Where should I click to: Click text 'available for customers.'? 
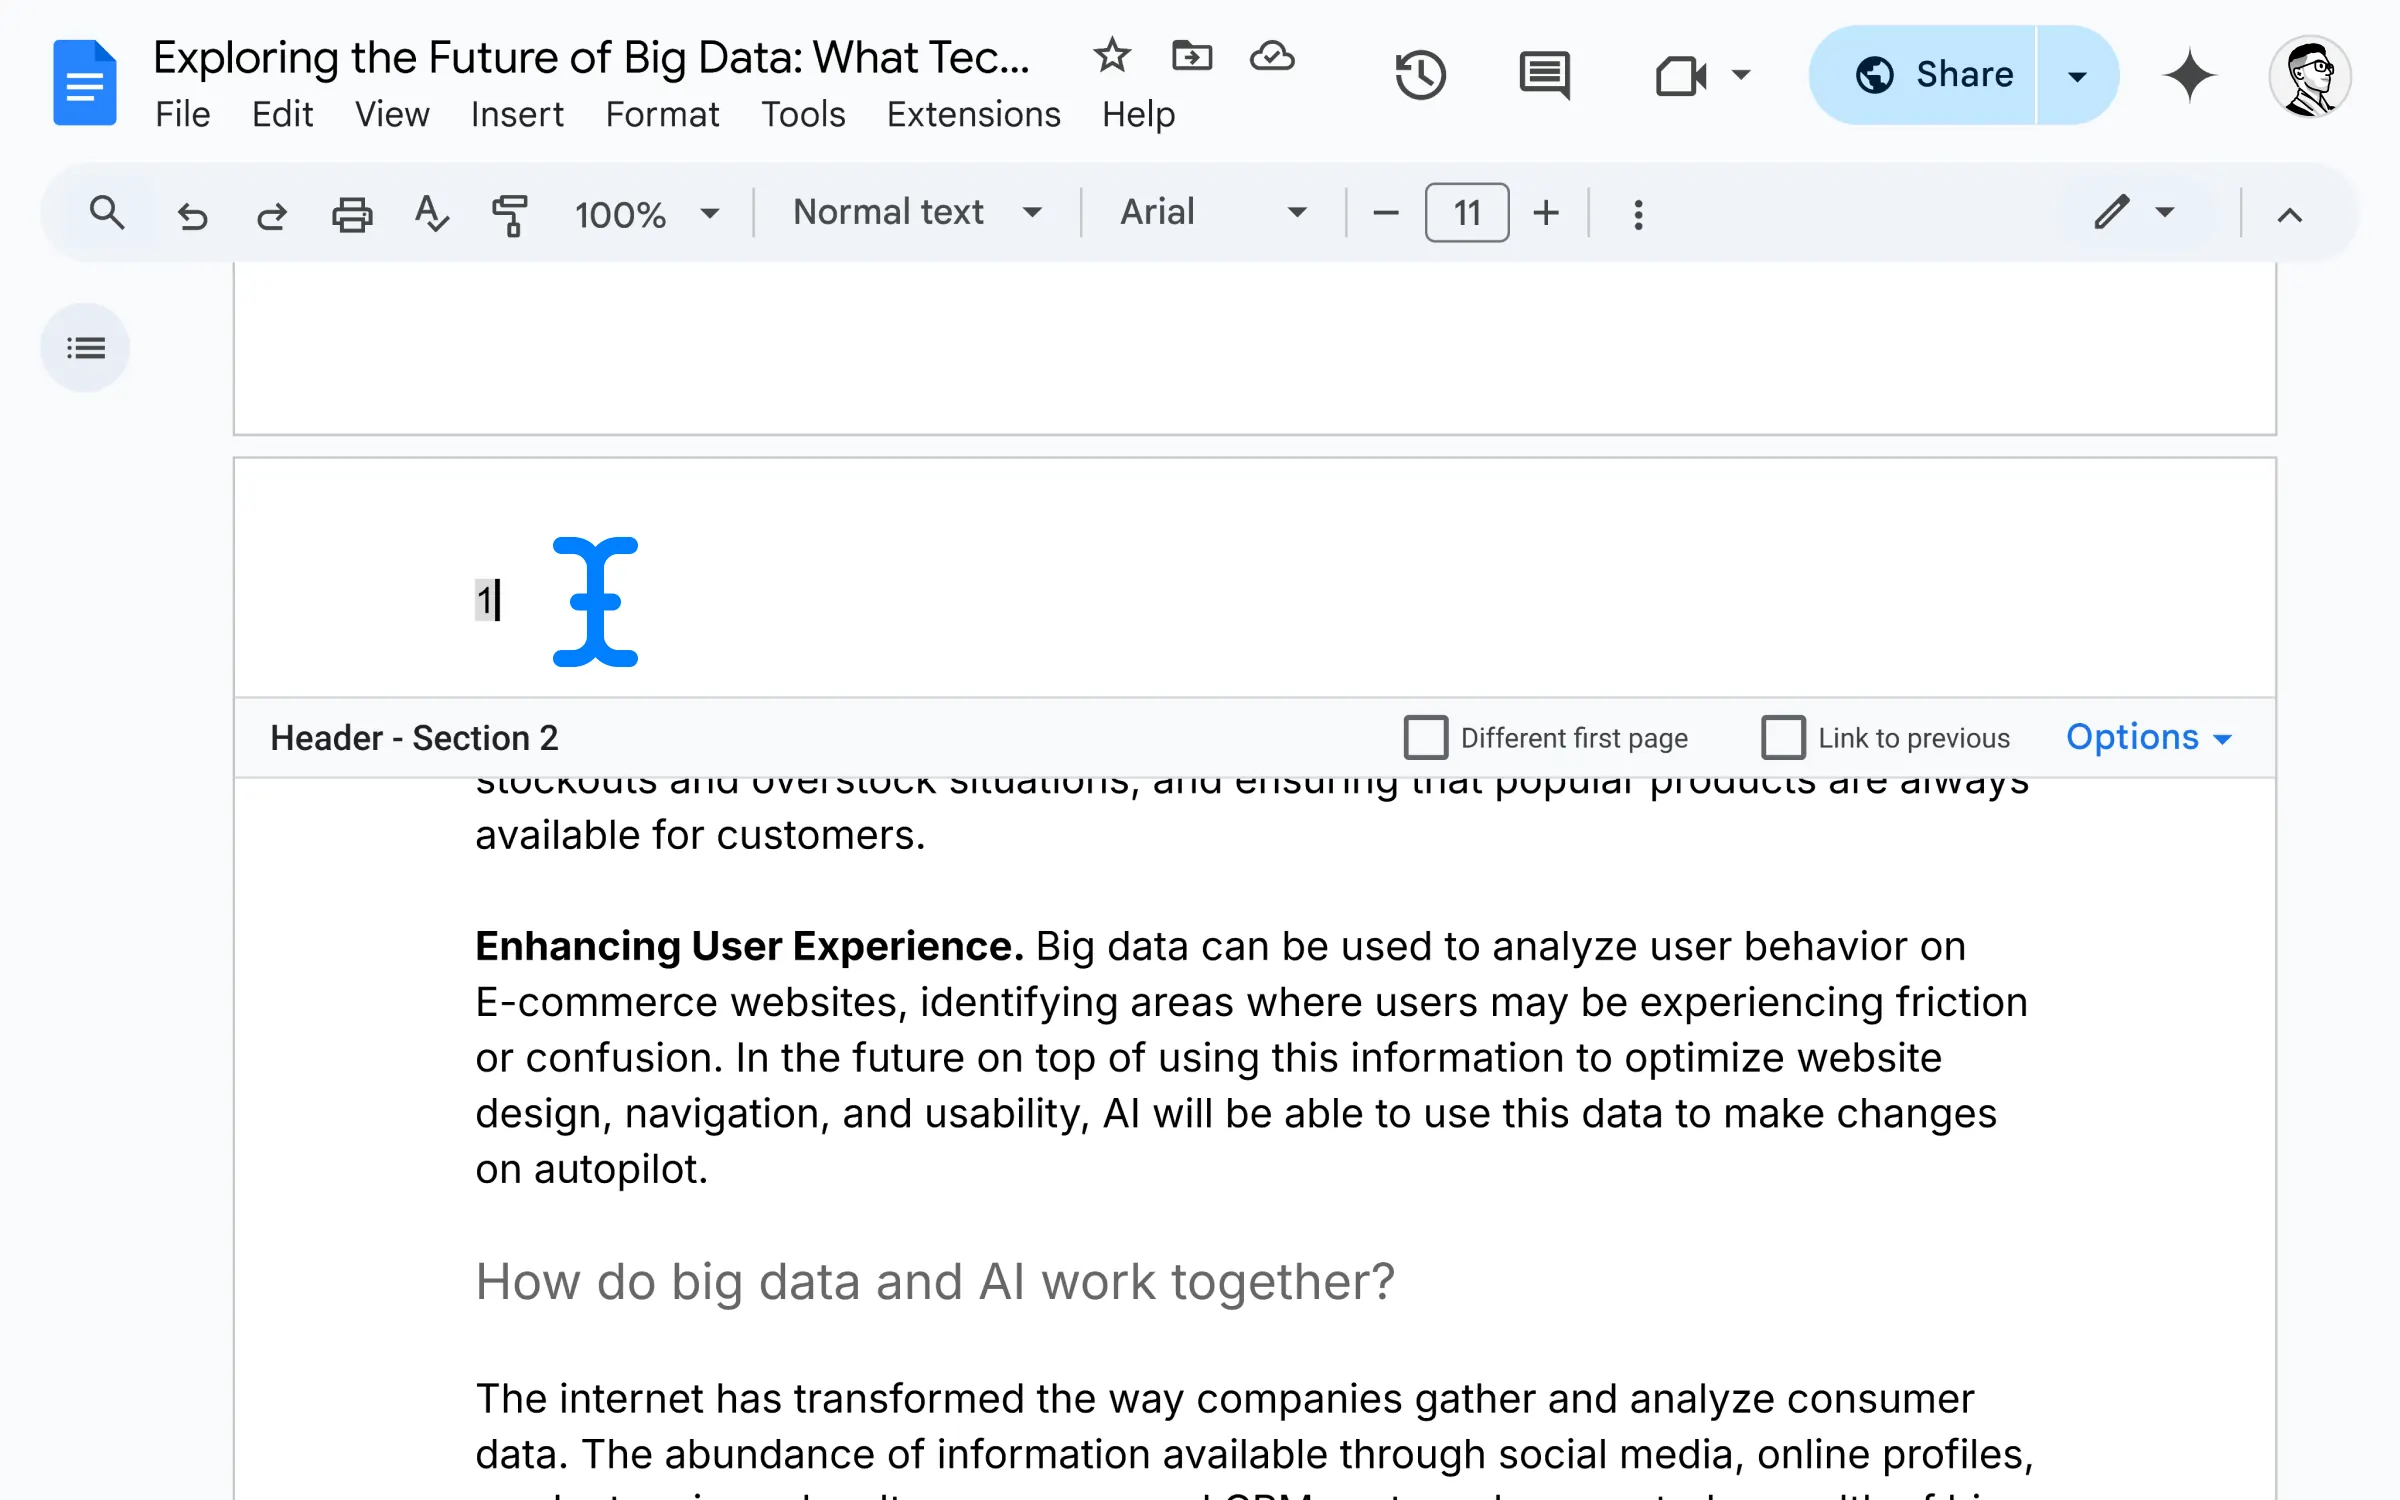coord(700,835)
